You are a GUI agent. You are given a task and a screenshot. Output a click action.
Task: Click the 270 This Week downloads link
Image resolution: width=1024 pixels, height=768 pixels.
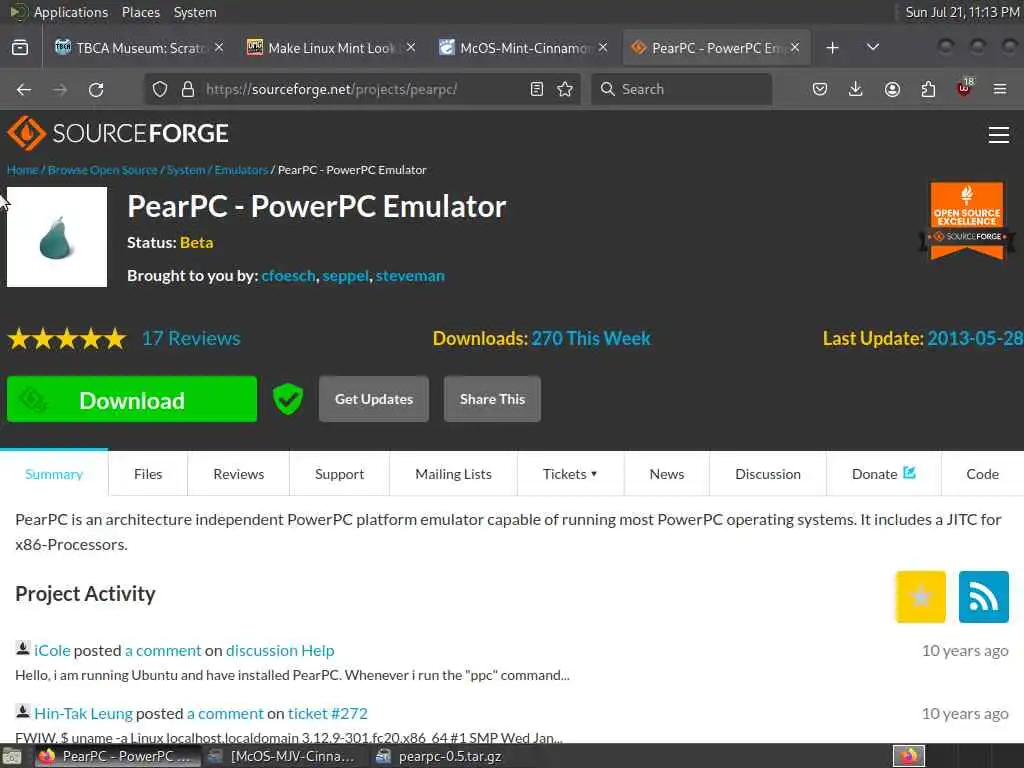[x=591, y=338]
